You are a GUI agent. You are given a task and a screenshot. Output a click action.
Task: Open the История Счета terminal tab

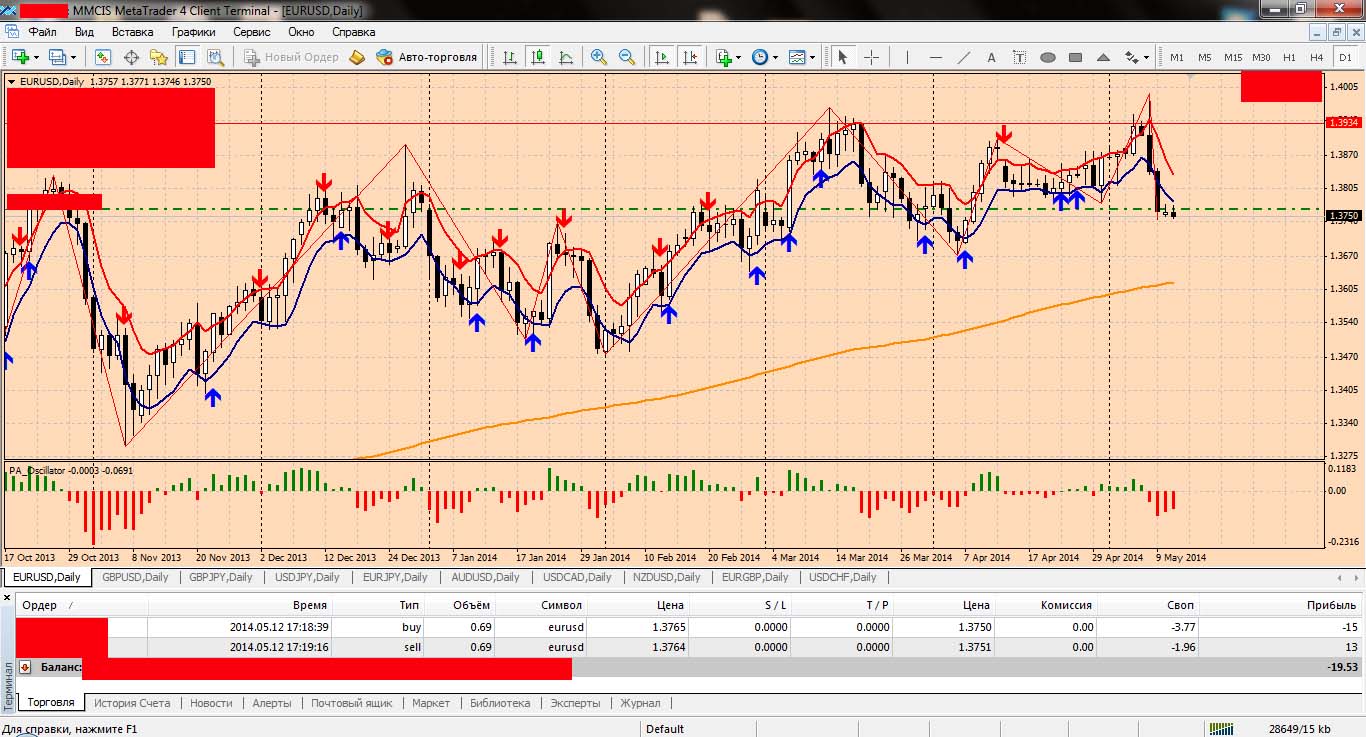132,703
